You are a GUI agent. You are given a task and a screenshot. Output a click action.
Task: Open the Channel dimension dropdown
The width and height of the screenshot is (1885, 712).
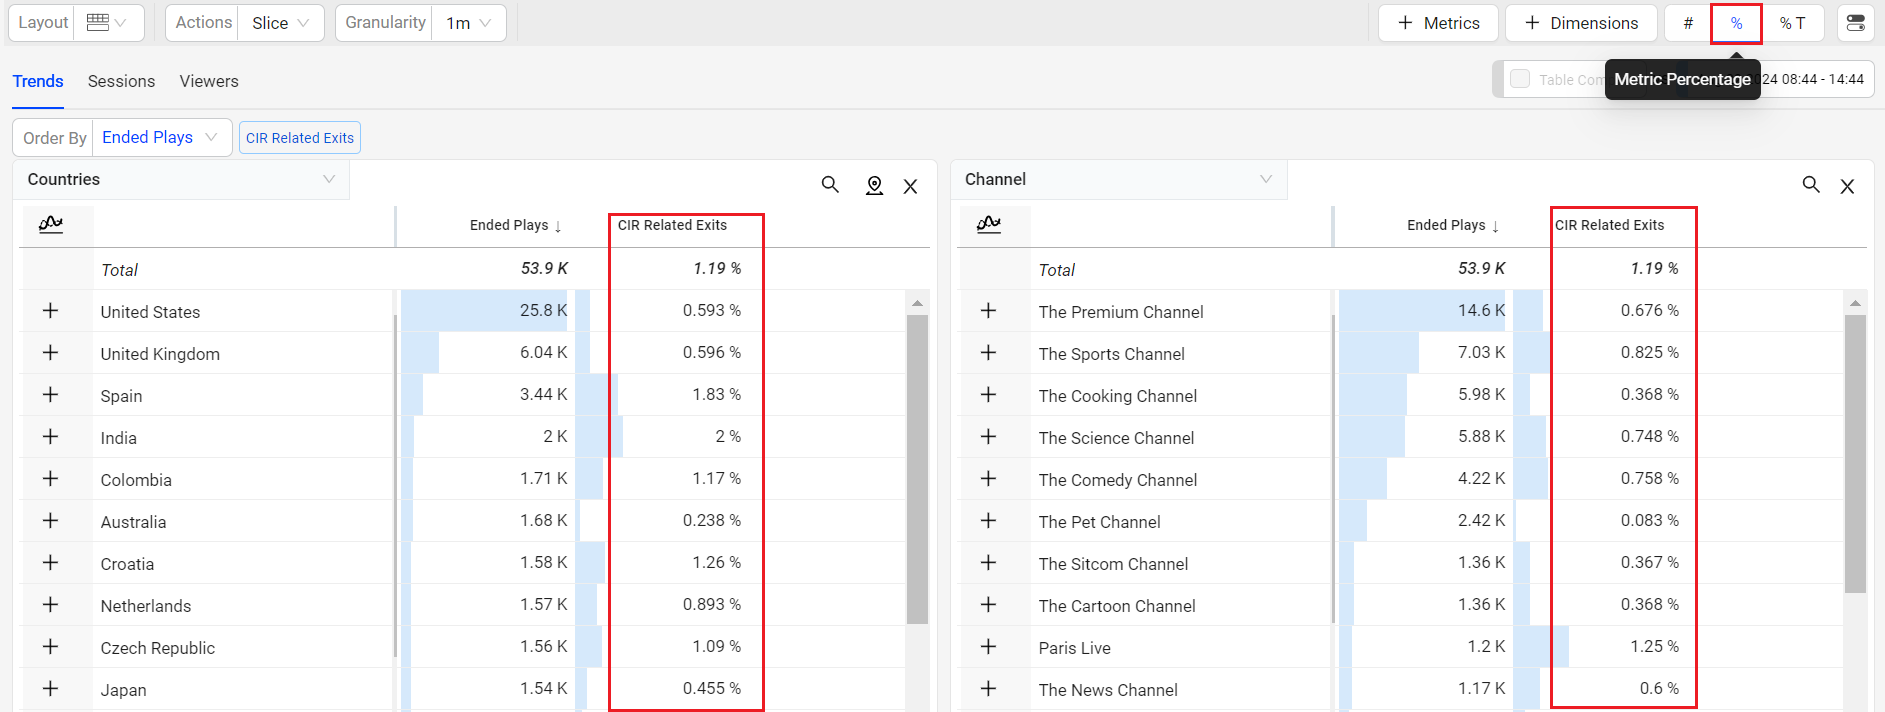tap(1118, 179)
